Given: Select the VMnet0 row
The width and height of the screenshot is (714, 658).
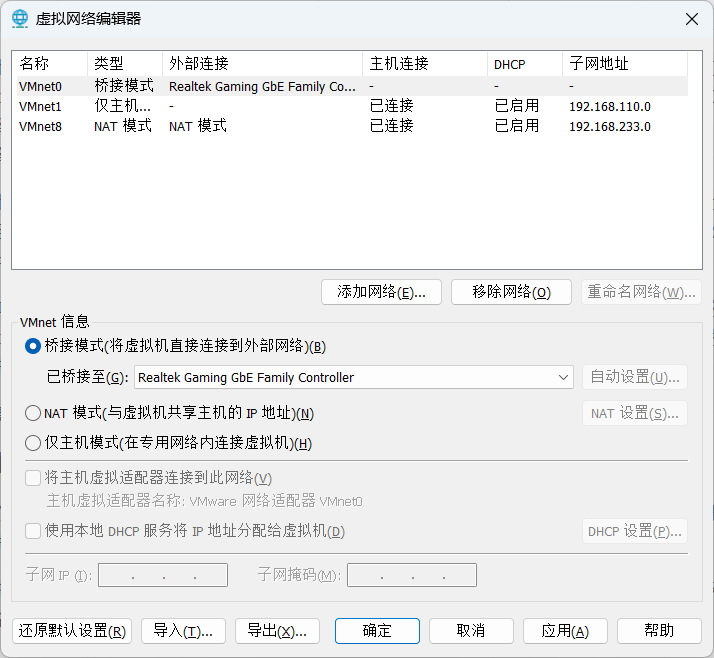Looking at the screenshot, I should coord(352,86).
